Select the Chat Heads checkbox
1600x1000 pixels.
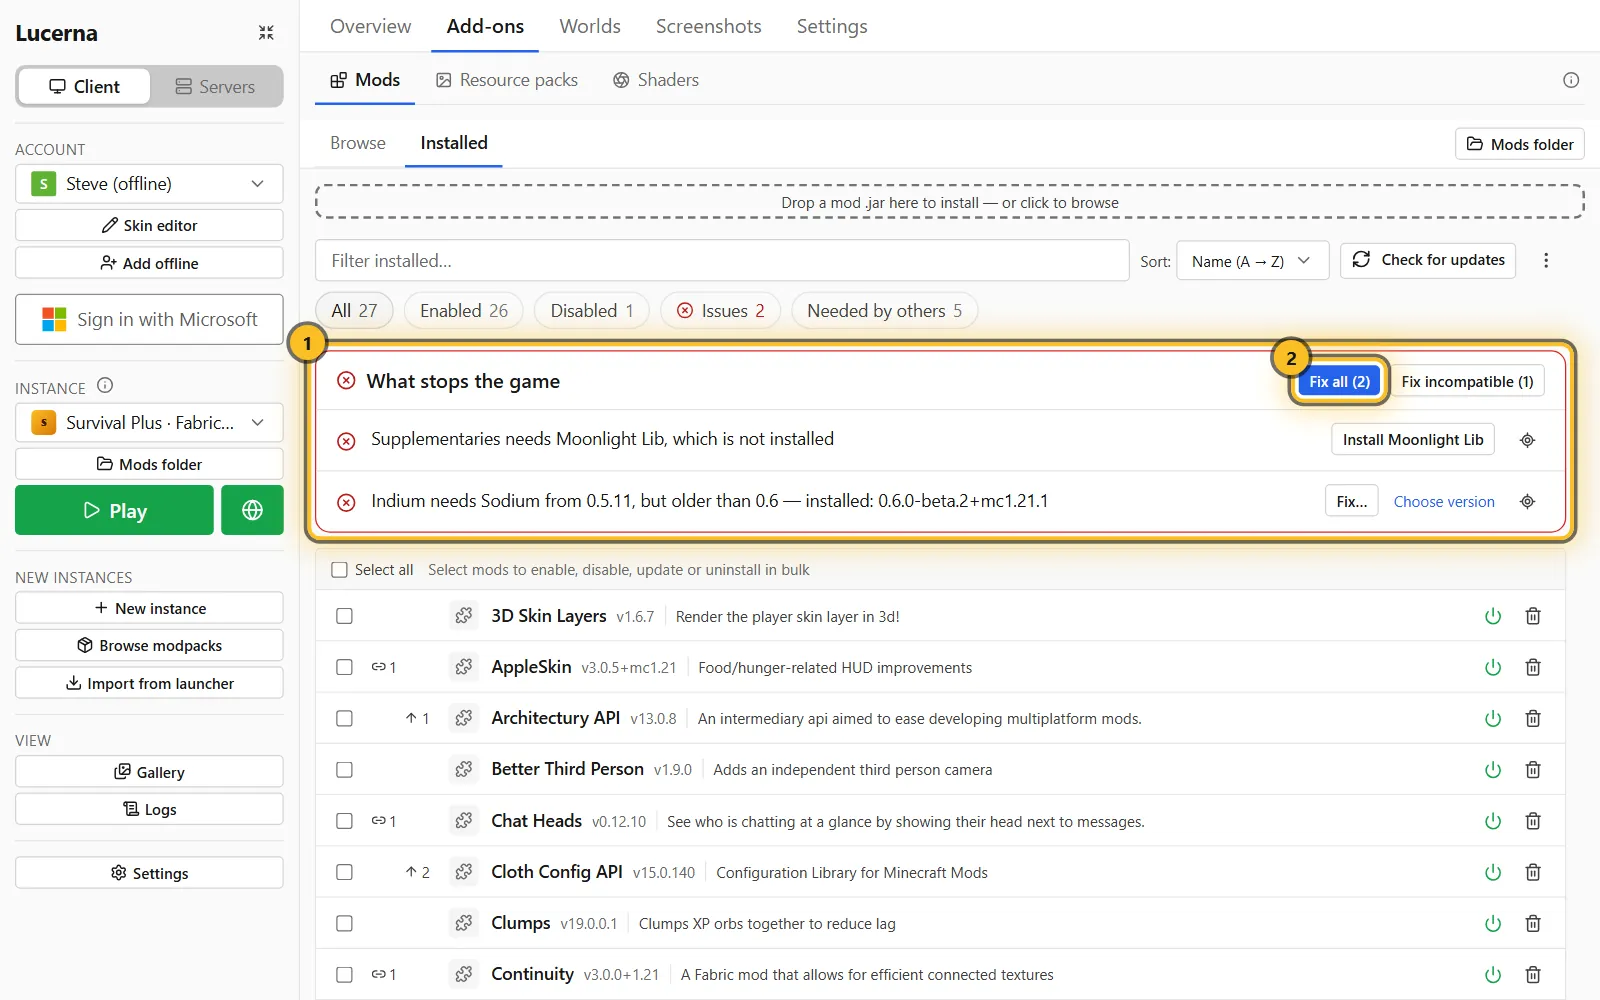344,821
